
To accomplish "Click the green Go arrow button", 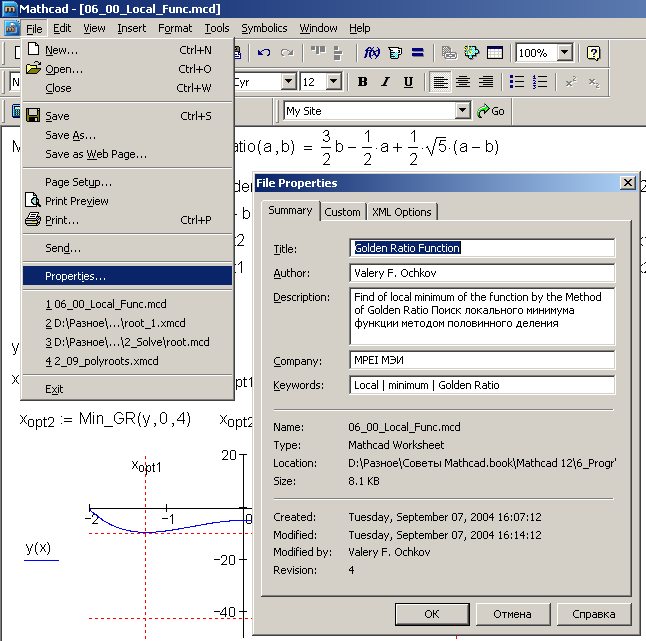I will point(491,111).
